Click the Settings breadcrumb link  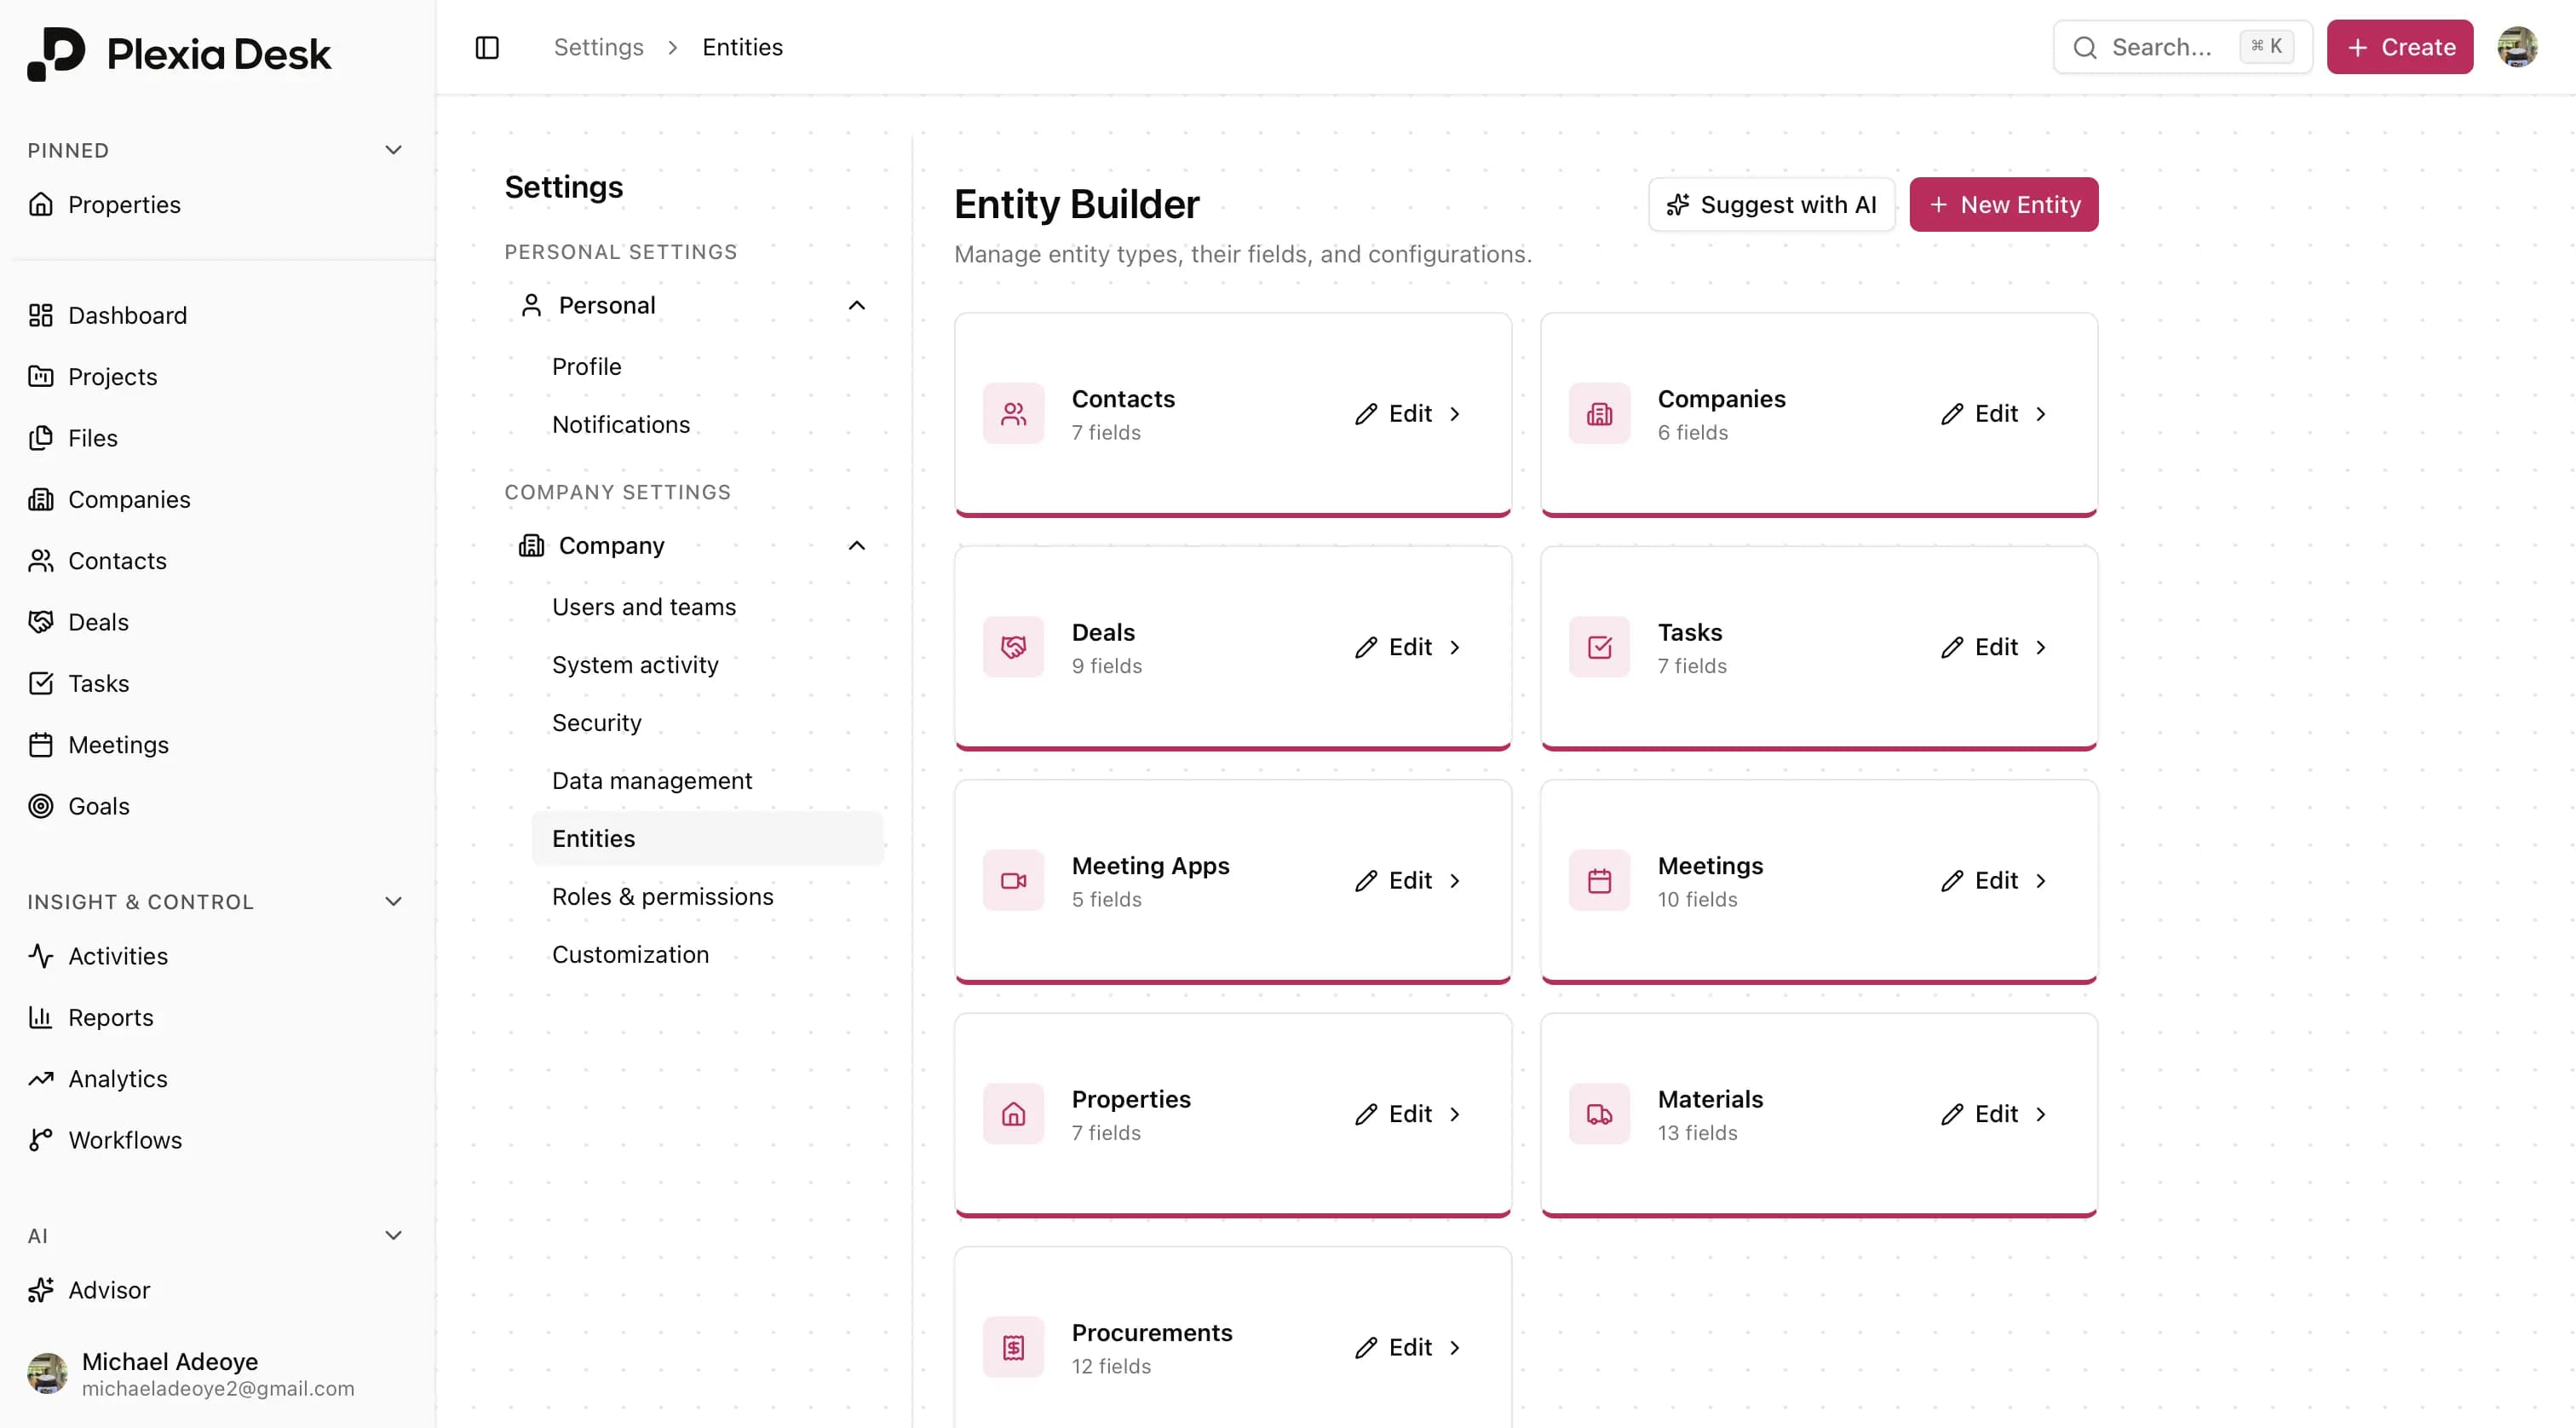(598, 47)
